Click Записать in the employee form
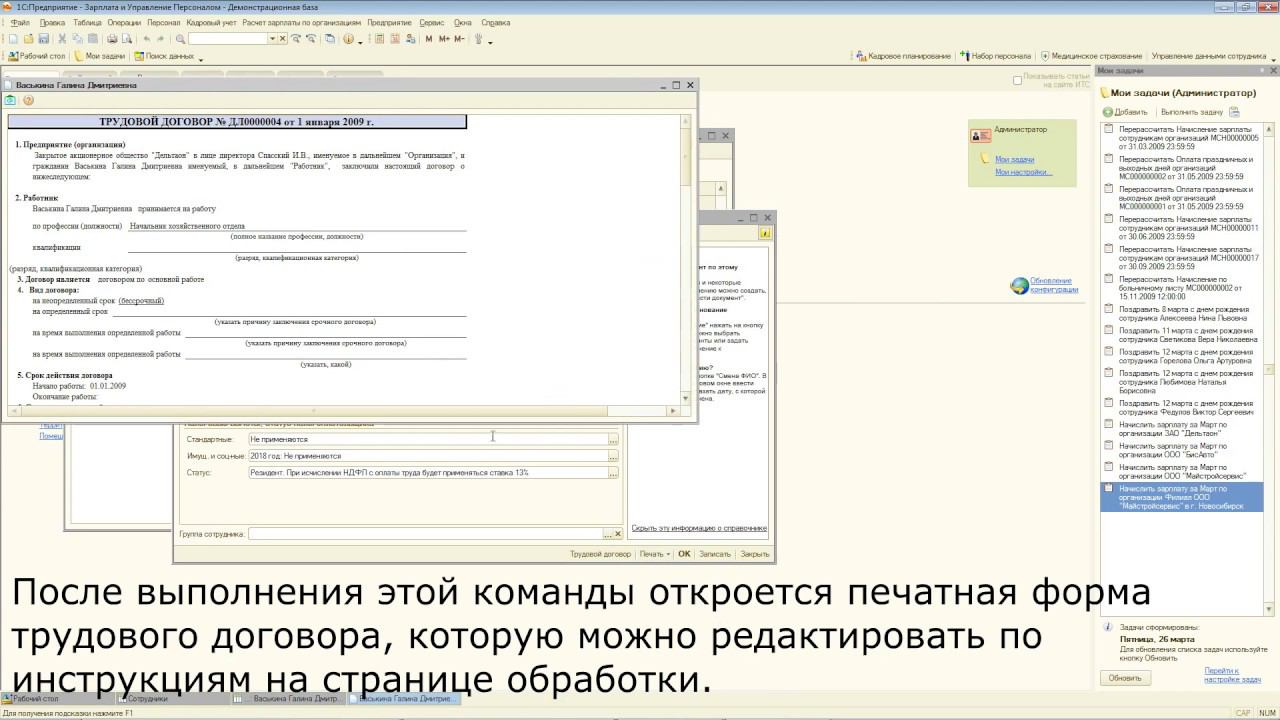 [715, 553]
